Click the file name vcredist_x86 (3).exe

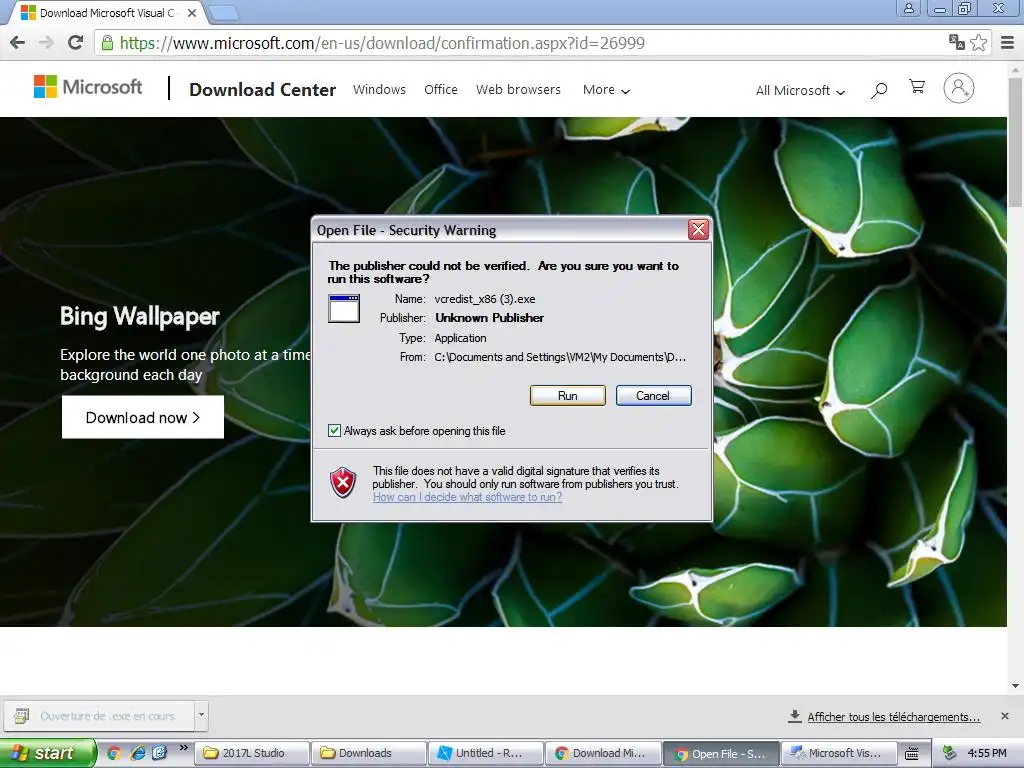click(x=485, y=299)
